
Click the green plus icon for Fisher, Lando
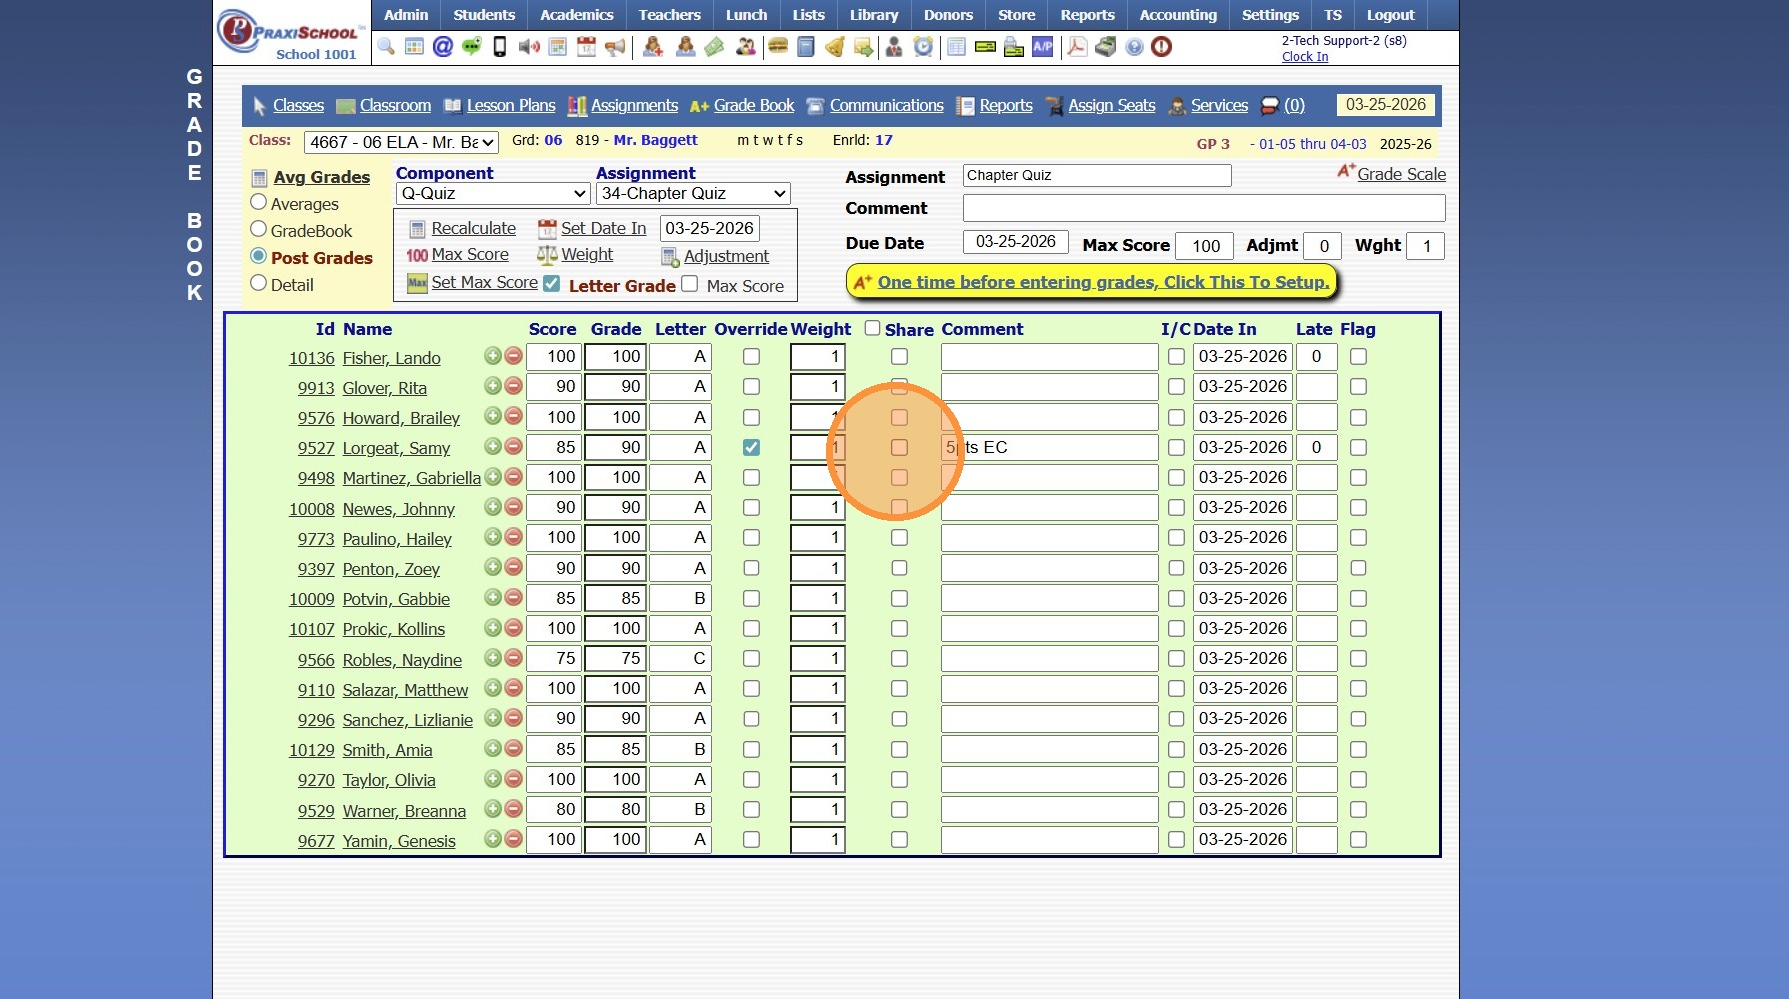493,356
